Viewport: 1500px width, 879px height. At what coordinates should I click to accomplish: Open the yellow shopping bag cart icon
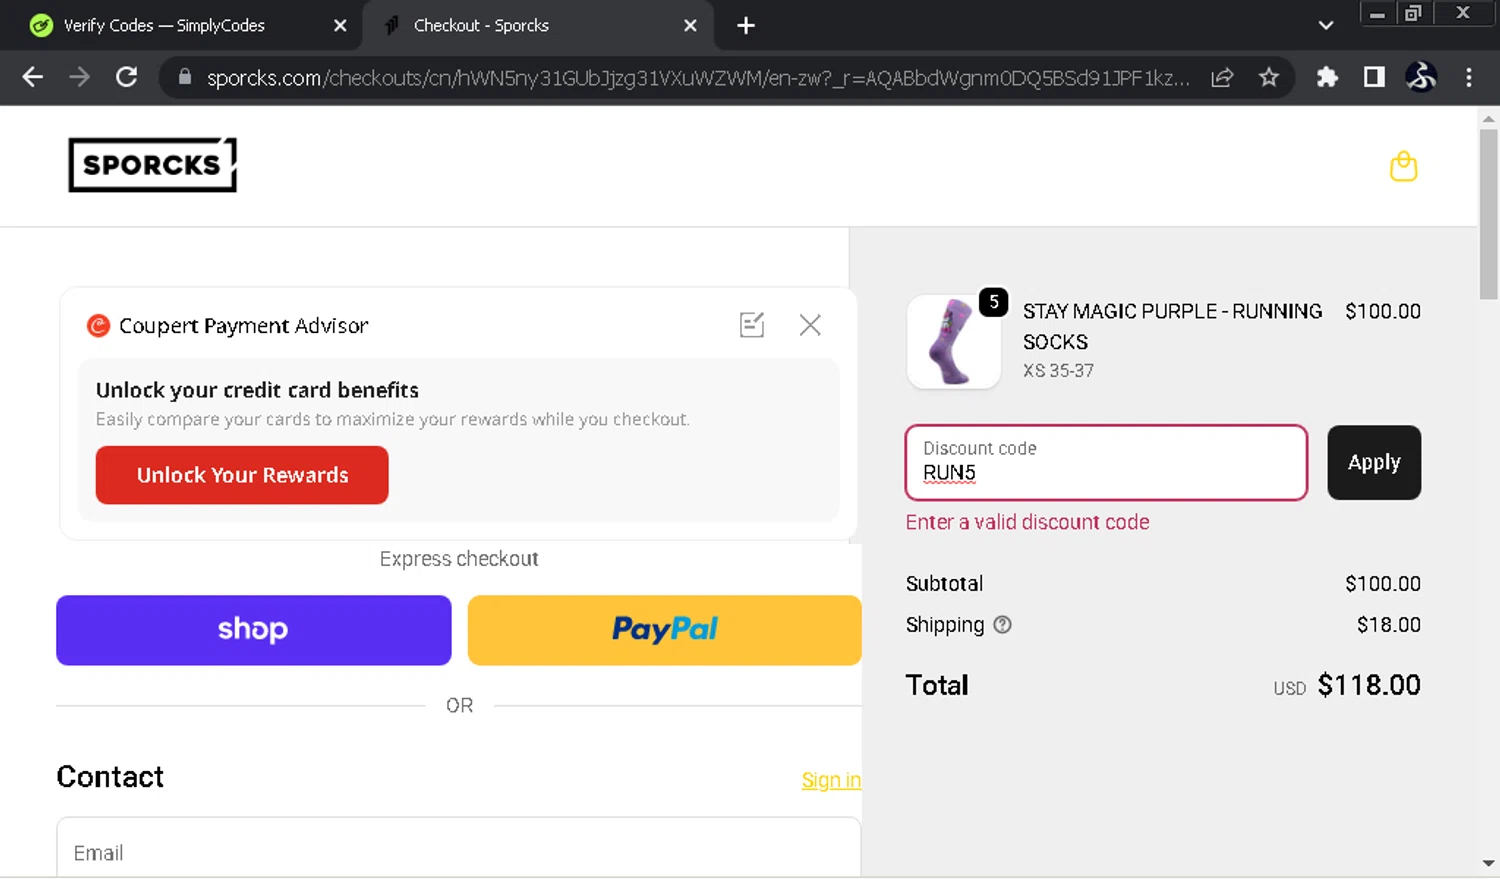pyautogui.click(x=1404, y=166)
